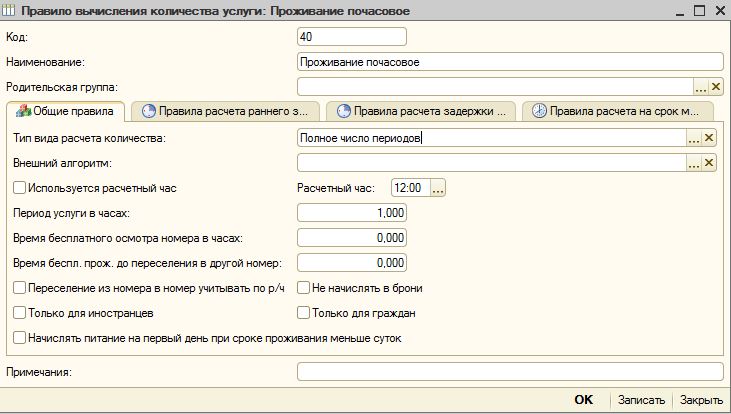Click the Закрыть button
731x414 pixels.
click(701, 400)
